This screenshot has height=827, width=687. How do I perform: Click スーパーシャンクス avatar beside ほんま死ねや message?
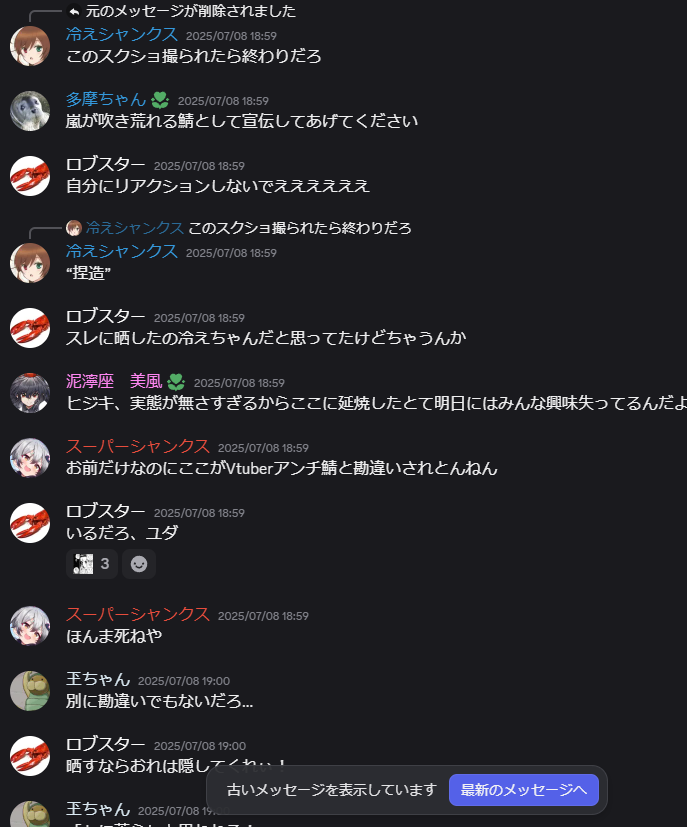[x=30, y=626]
